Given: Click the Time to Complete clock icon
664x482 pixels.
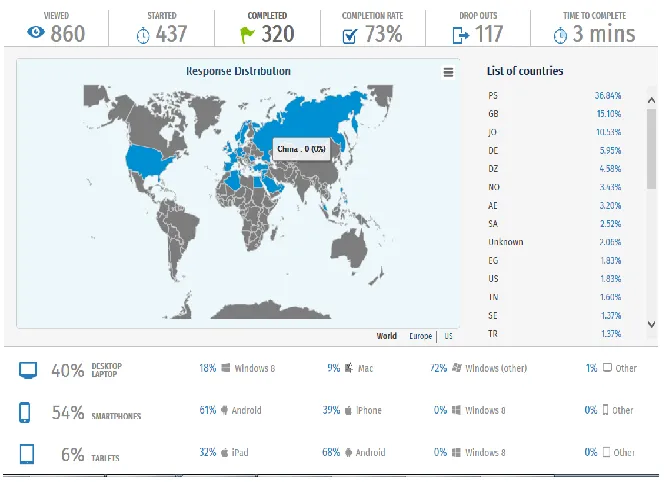Looking at the screenshot, I should point(560,36).
